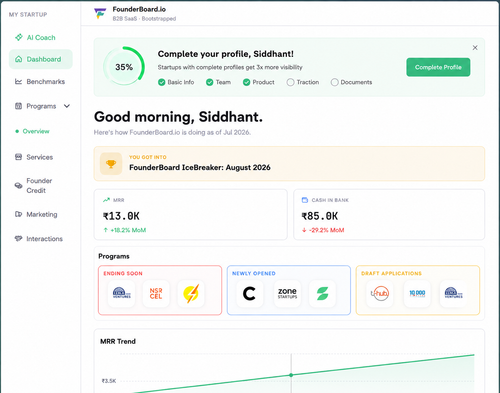Open the 10,000 draft application logo
The image size is (500, 393).
tap(417, 293)
